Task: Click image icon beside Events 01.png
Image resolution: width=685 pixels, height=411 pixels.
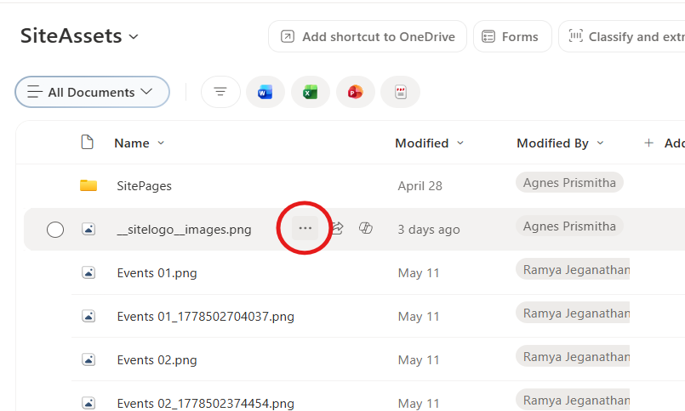Action: pos(88,273)
